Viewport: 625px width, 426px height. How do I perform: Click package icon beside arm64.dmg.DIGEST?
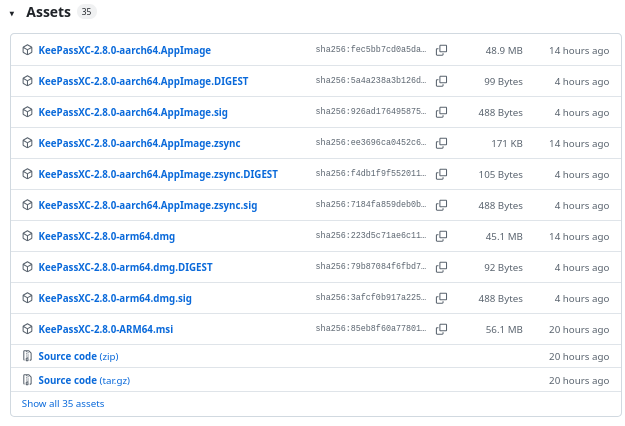click(27, 267)
